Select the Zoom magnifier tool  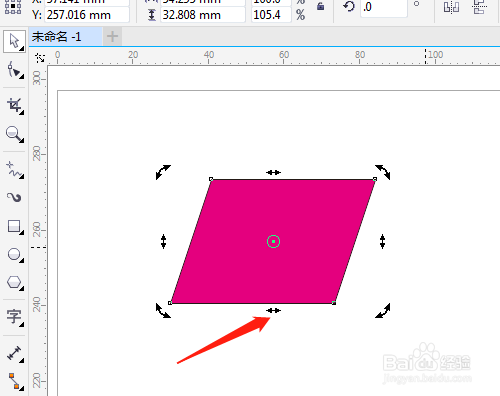click(15, 134)
